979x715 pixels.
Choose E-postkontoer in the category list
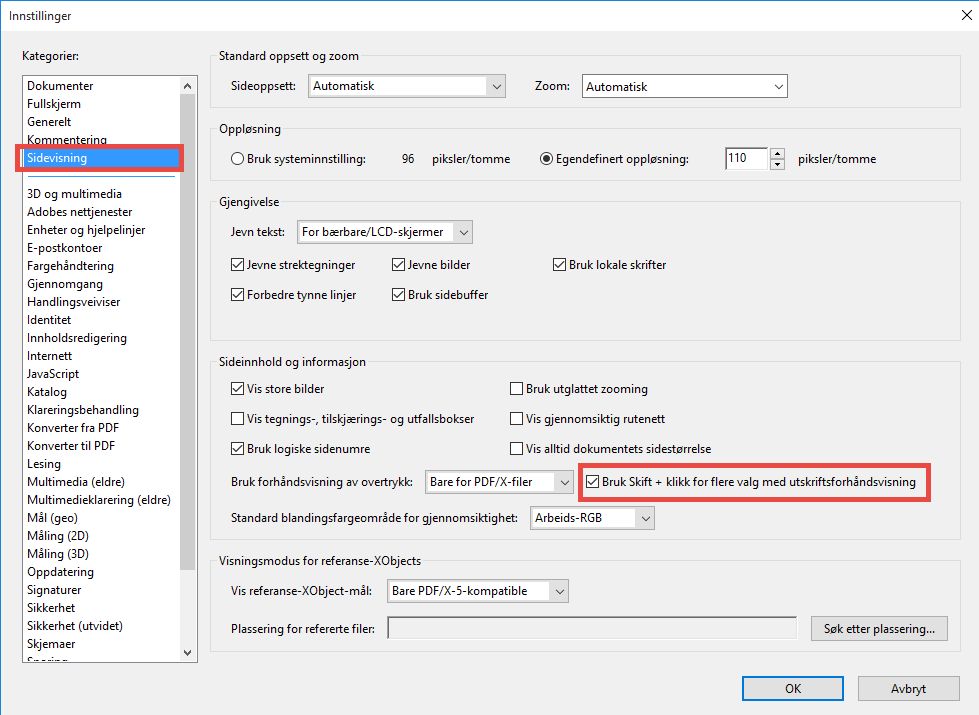tap(64, 248)
